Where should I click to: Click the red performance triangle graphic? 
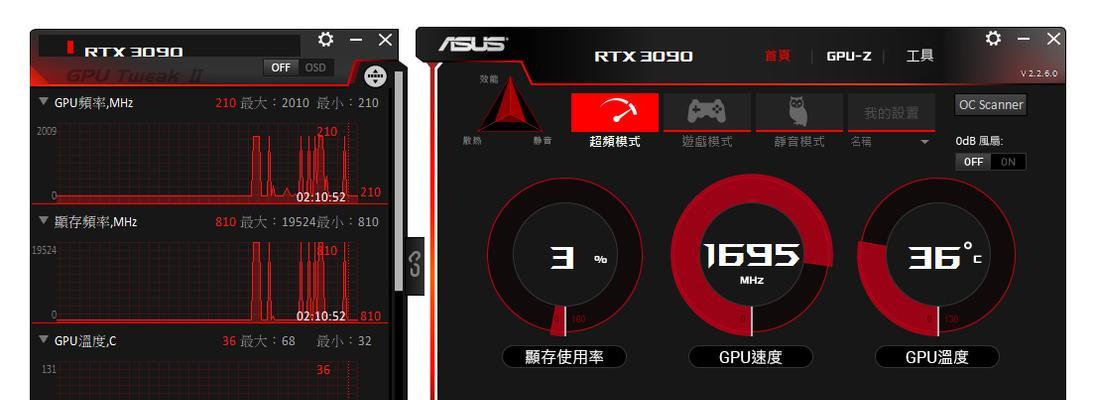coord(510,106)
